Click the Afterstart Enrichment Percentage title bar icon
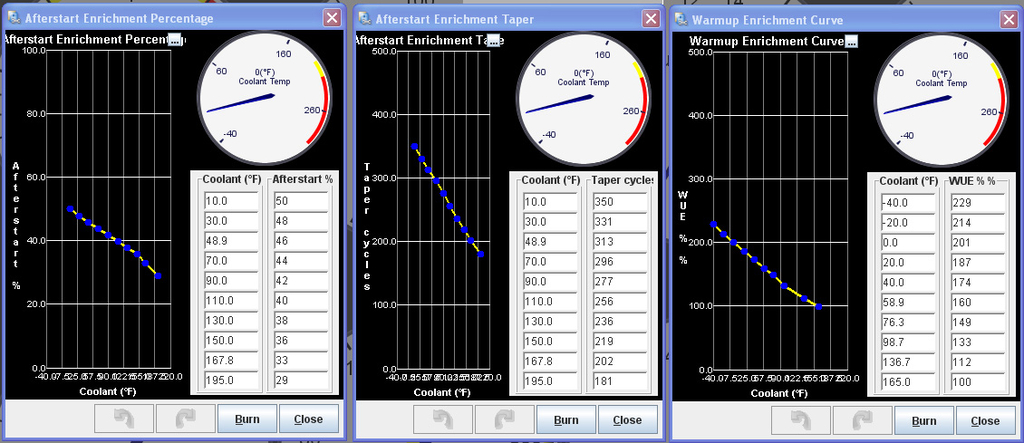This screenshot has height=443, width=1024. [x=13, y=18]
